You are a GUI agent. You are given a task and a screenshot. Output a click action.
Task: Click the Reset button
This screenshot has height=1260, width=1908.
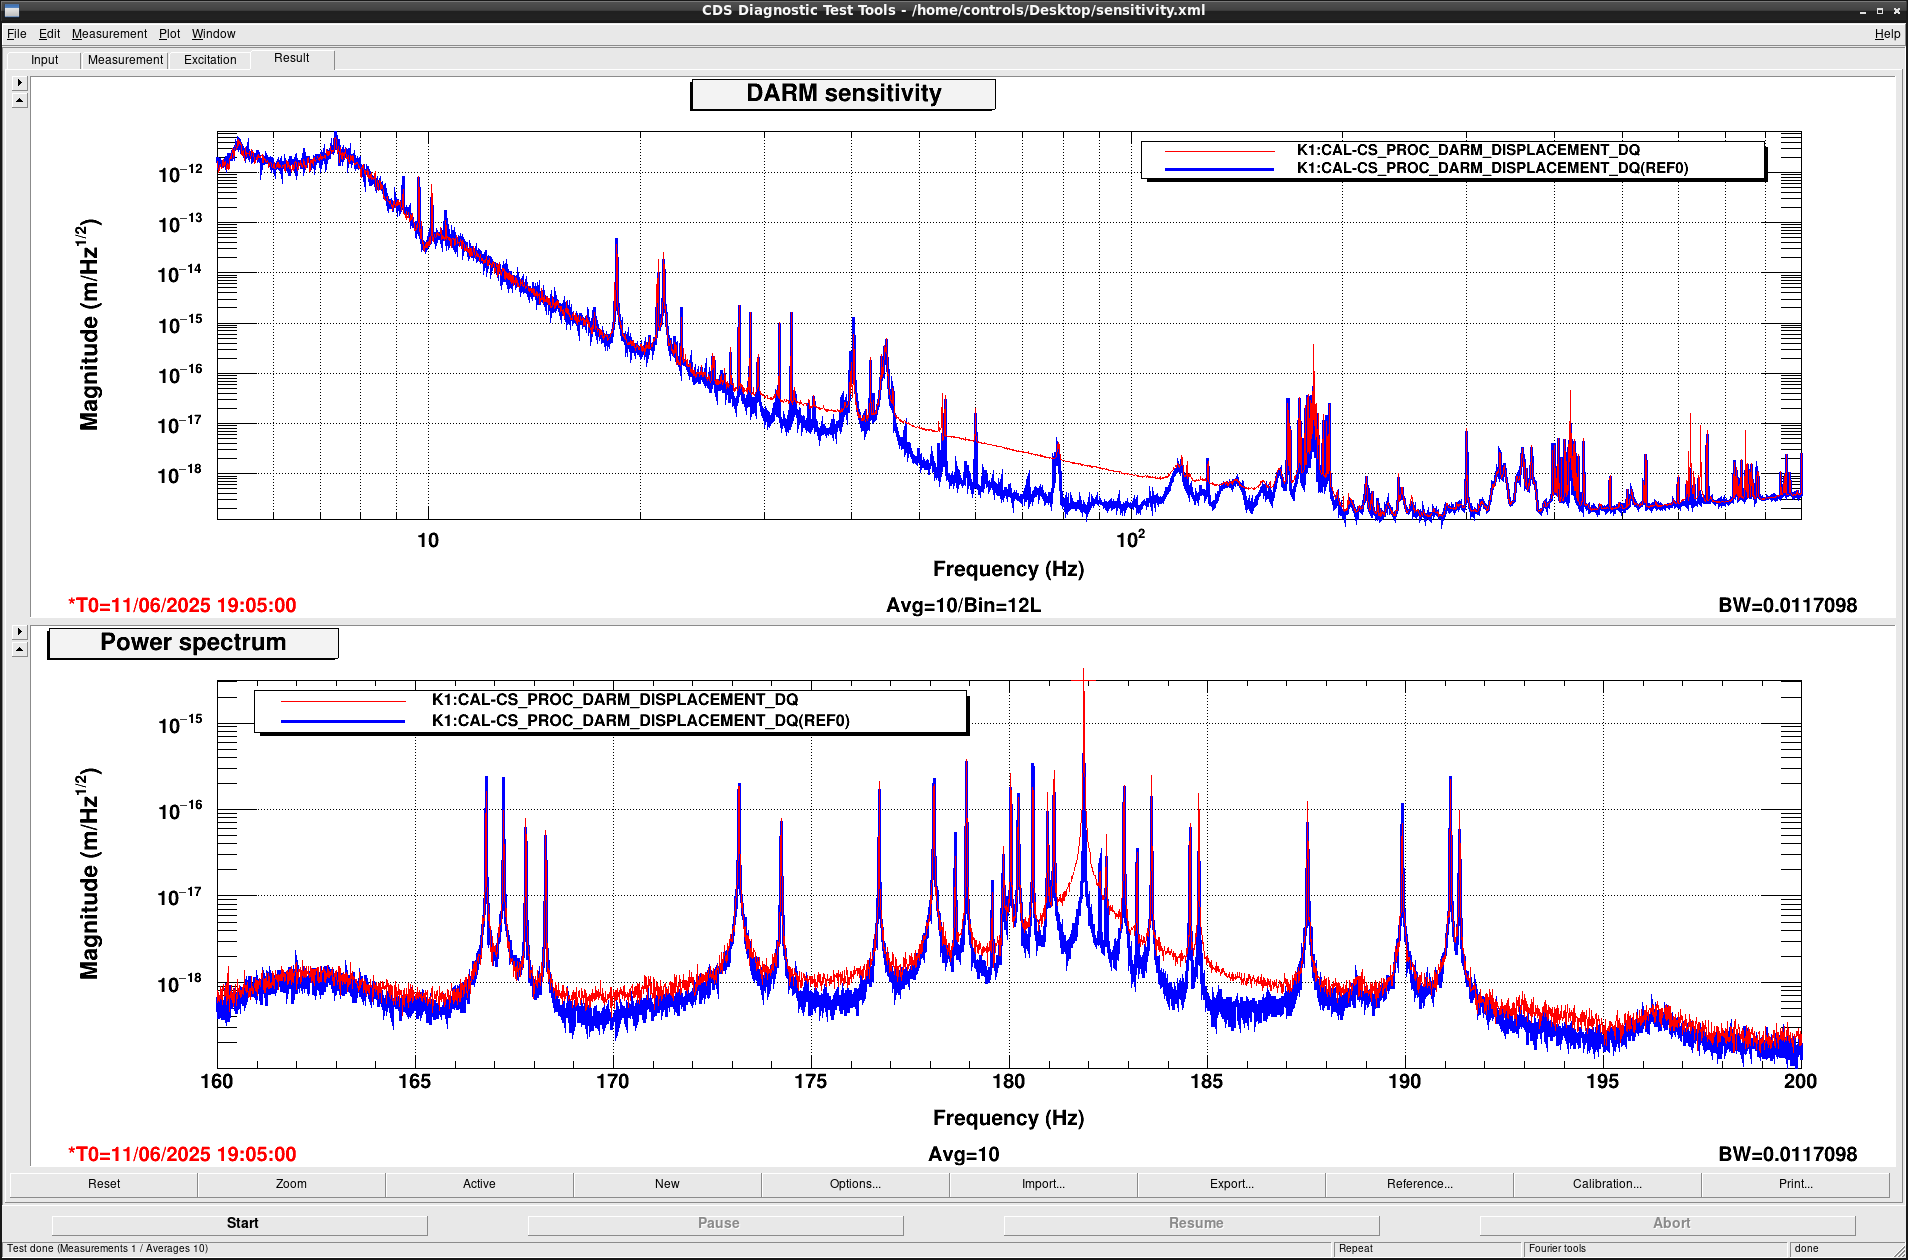coord(104,1184)
